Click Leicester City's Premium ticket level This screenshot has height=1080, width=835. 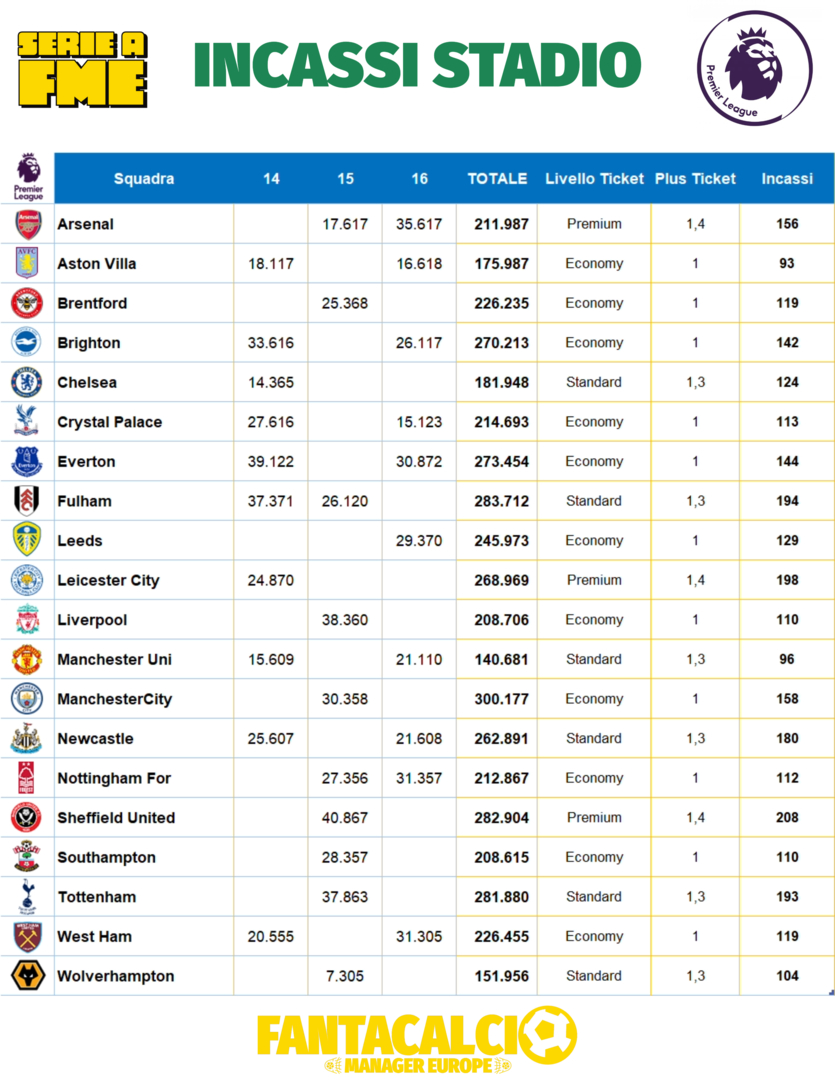594,580
